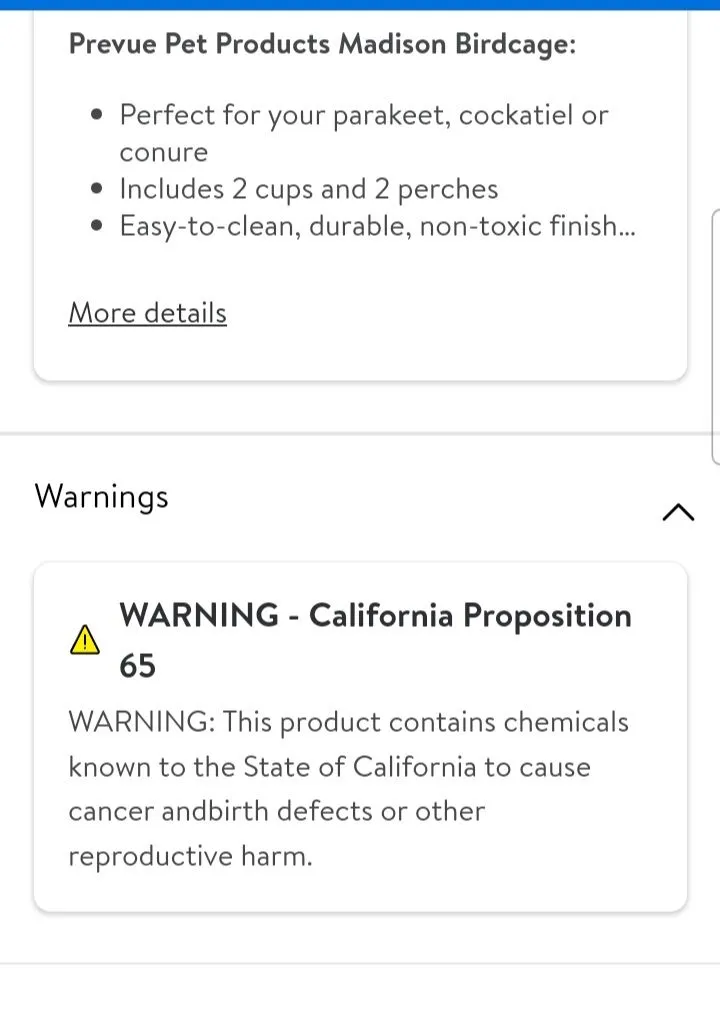This screenshot has width=720, height=1024.
Task: Click the "WARNING - California Proposition" title
Action: click(375, 615)
